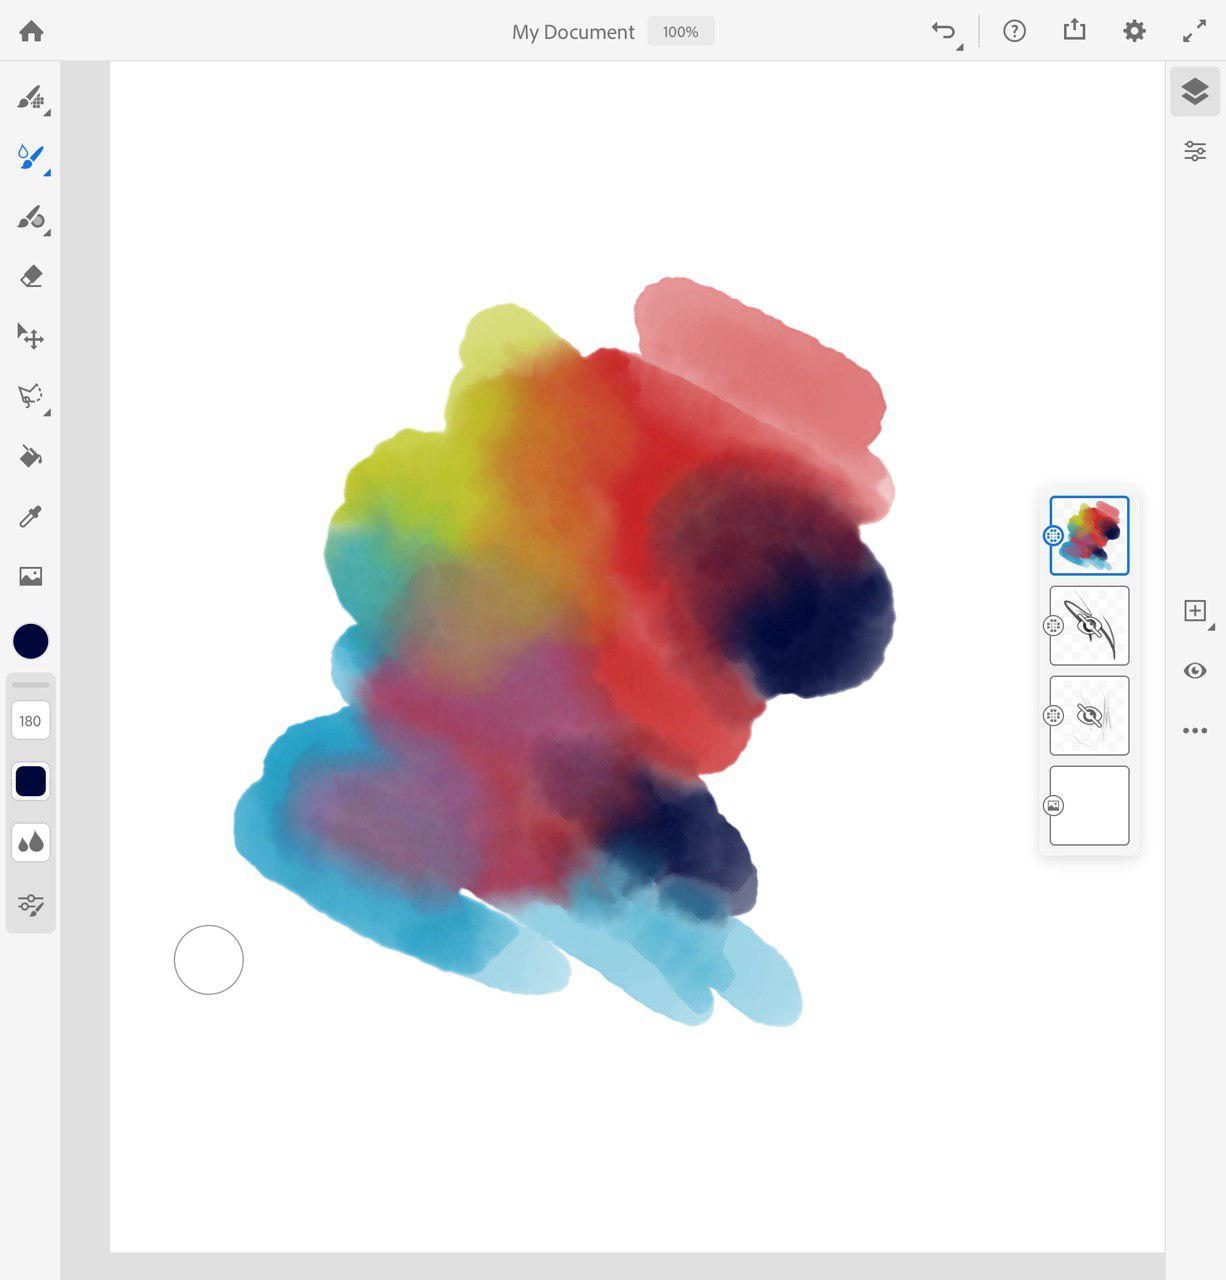Screen dimensions: 1226x1280
Task: Select the Pixel Brushes tool
Action: pyautogui.click(x=31, y=98)
